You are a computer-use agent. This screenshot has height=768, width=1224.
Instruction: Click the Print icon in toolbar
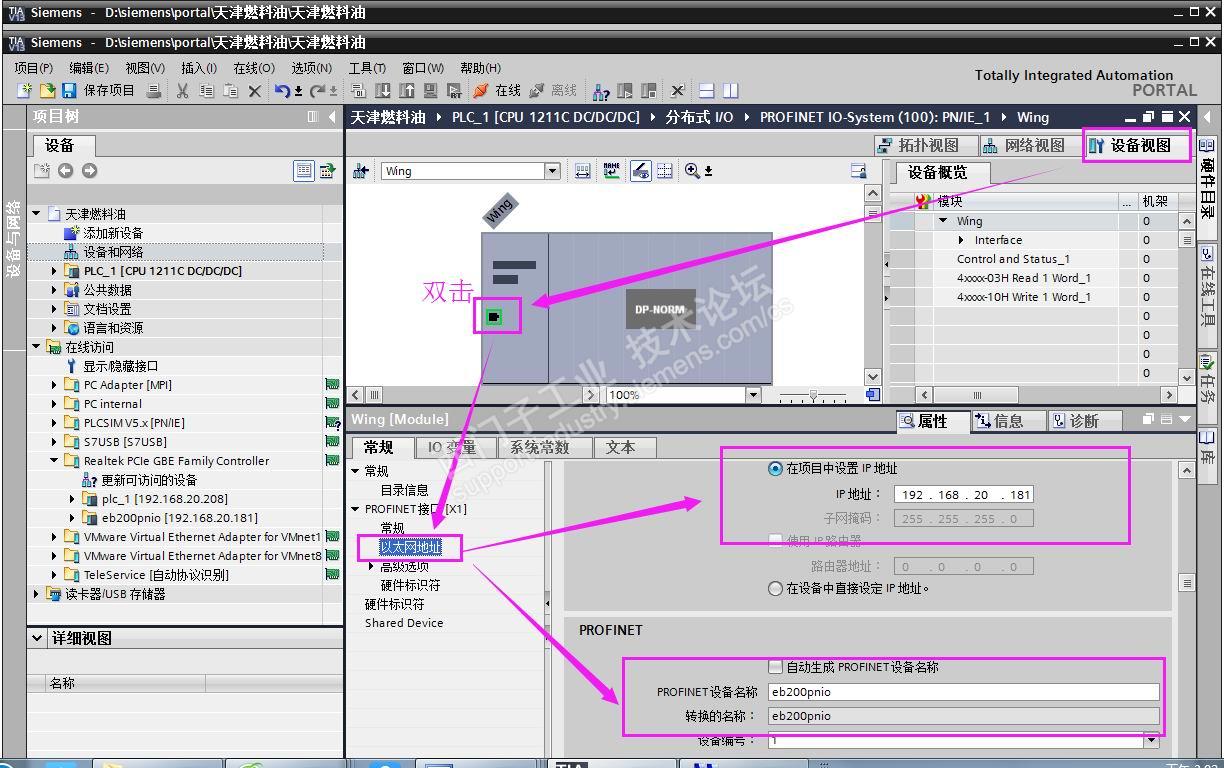[x=154, y=91]
